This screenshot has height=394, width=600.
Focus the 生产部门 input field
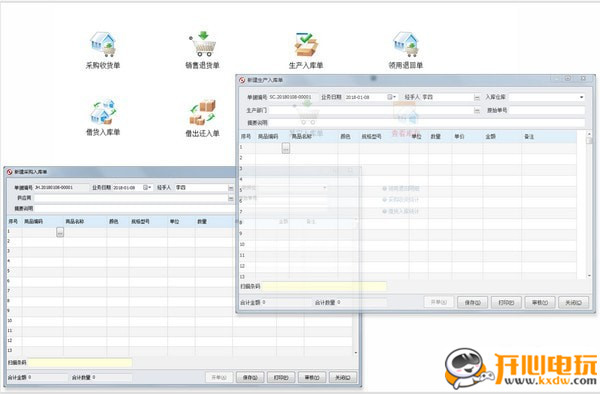[x=371, y=111]
